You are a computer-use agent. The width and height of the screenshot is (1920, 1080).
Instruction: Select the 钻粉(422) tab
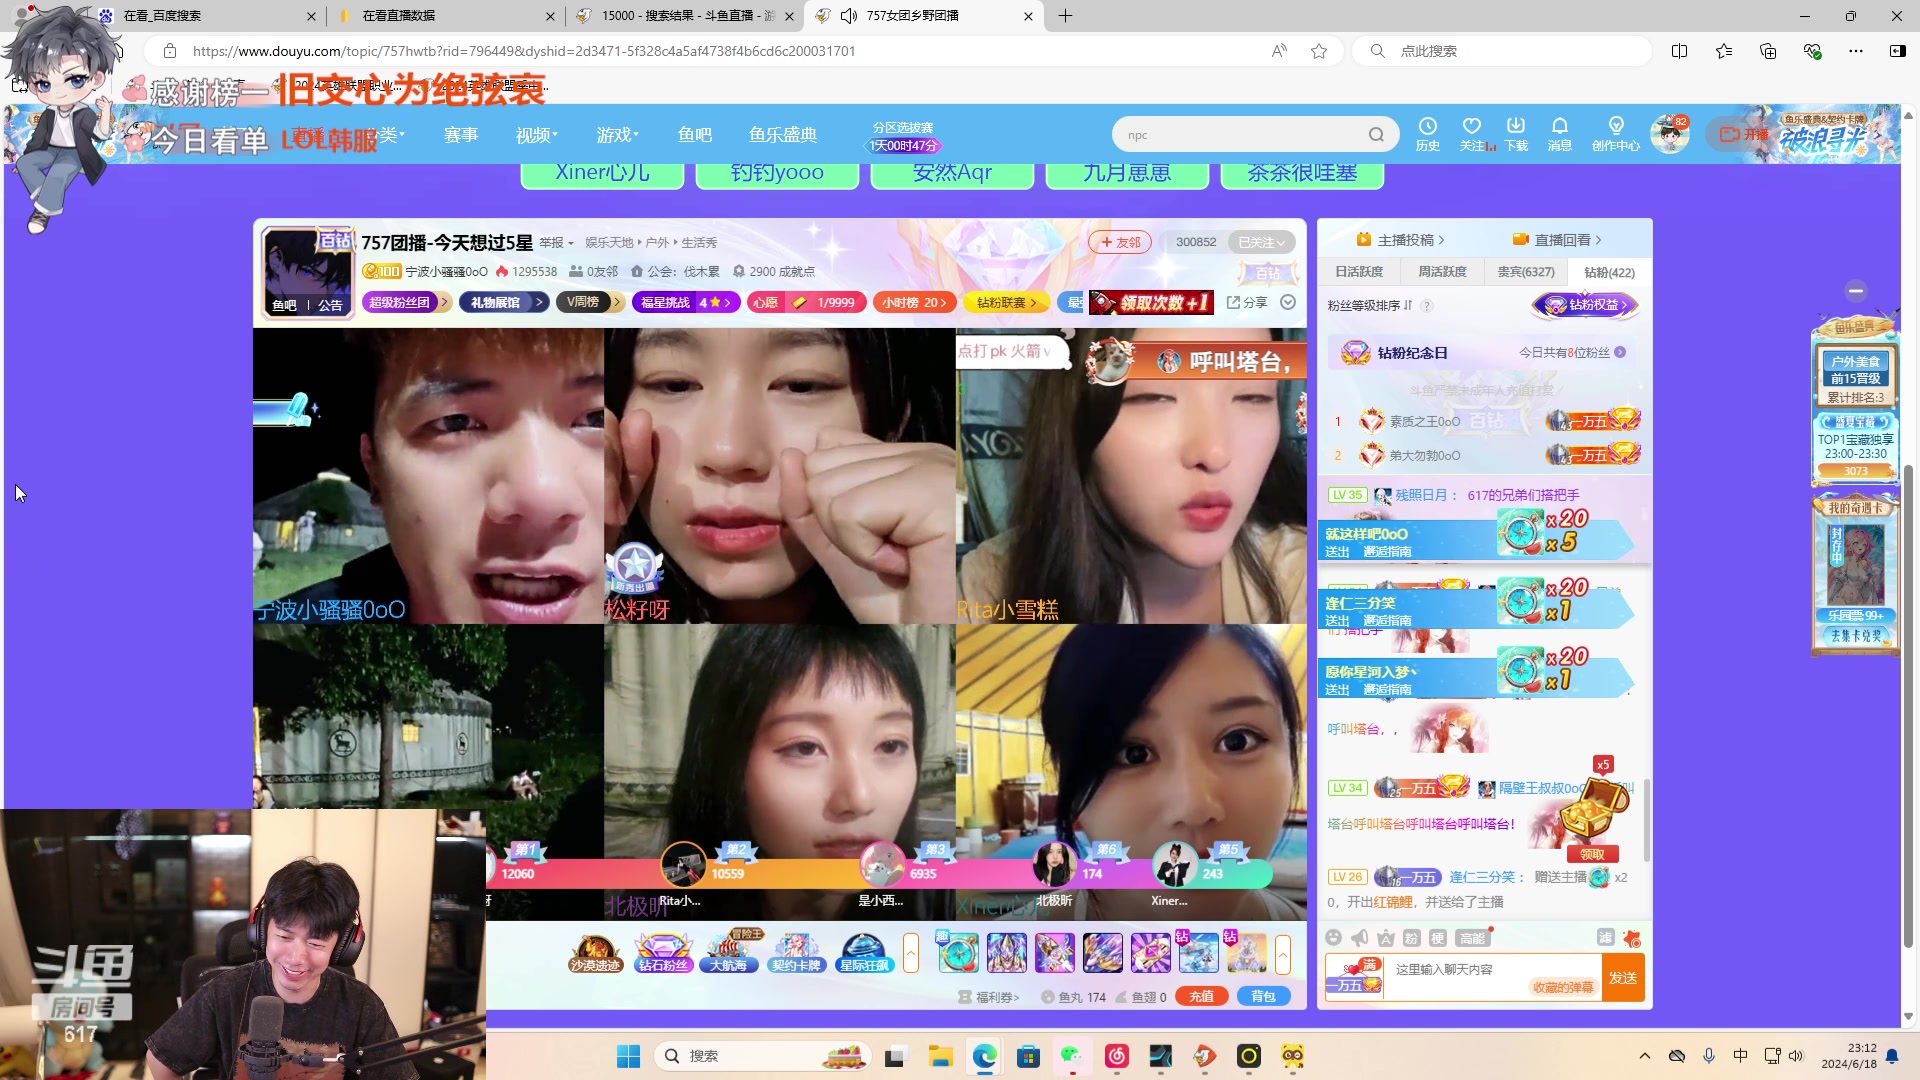(1610, 272)
